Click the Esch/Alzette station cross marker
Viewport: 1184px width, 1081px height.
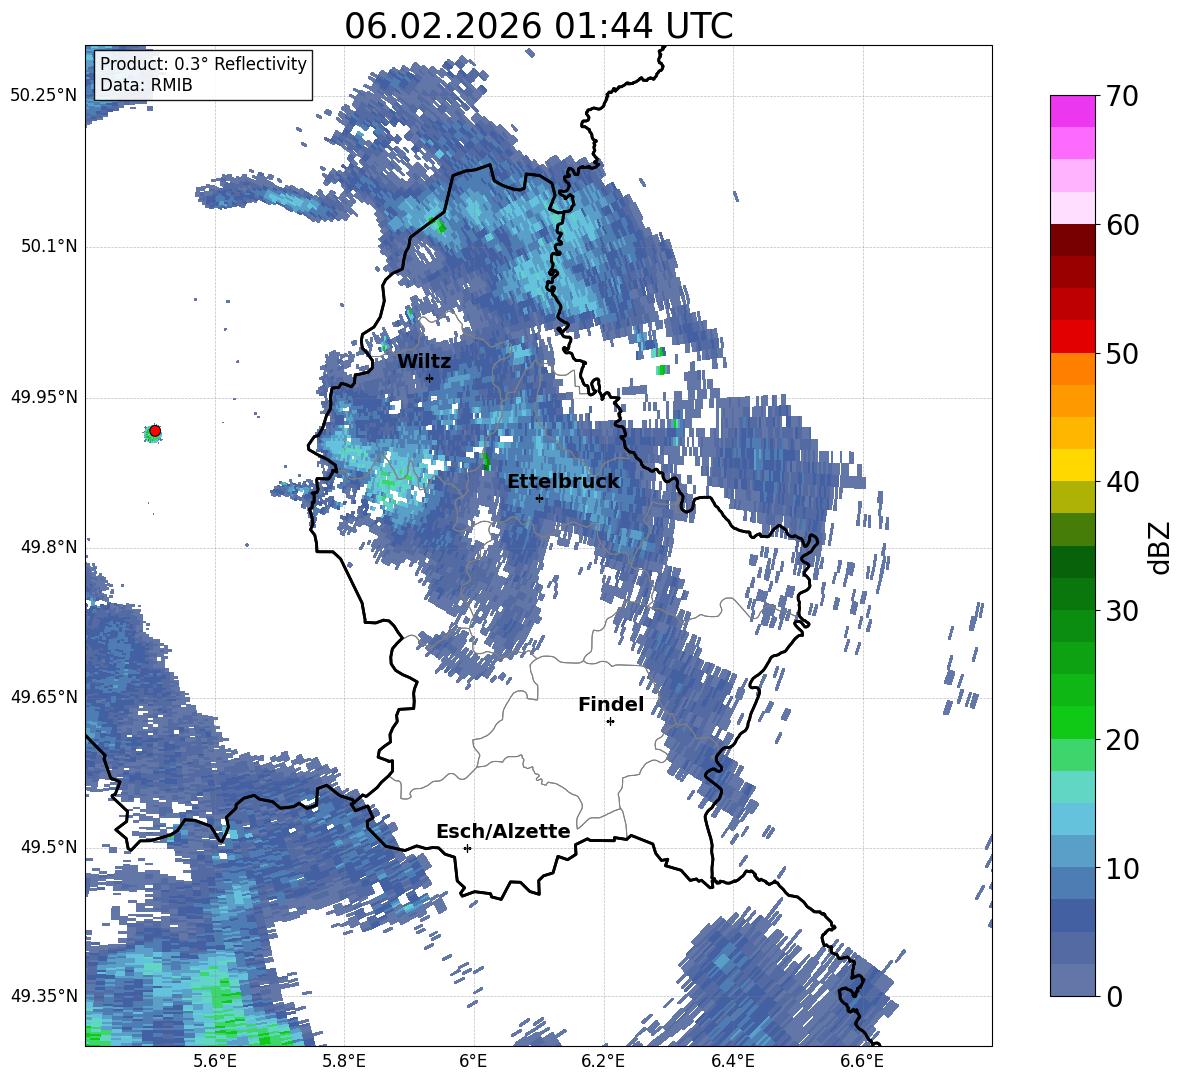pyautogui.click(x=467, y=848)
